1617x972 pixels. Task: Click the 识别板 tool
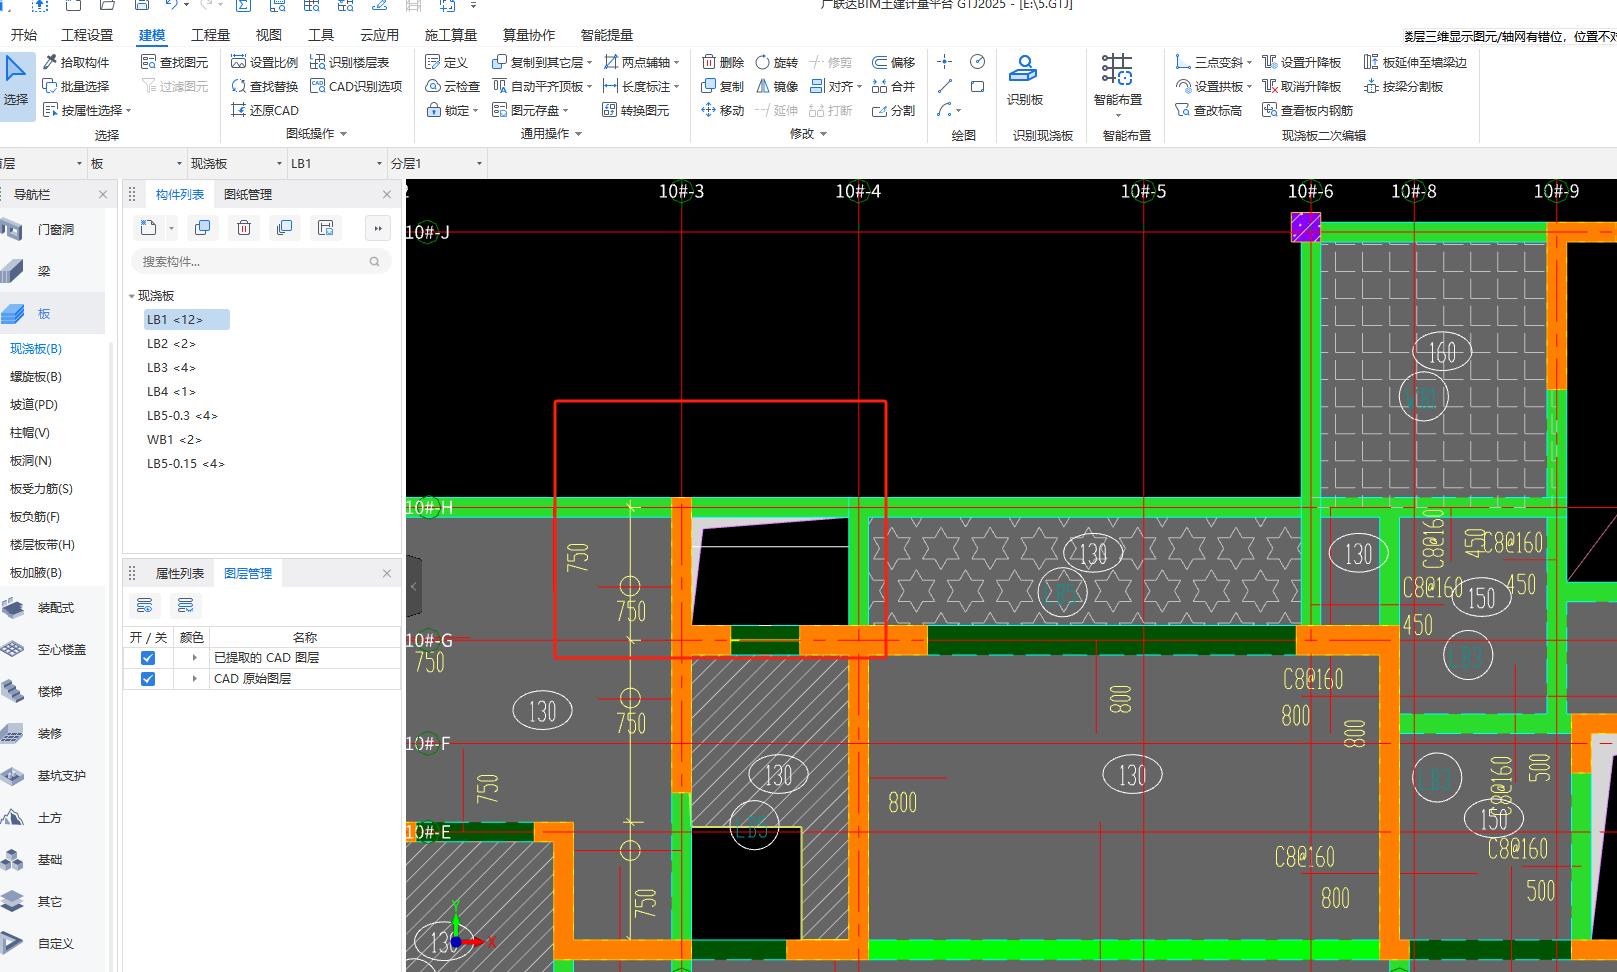(1025, 80)
